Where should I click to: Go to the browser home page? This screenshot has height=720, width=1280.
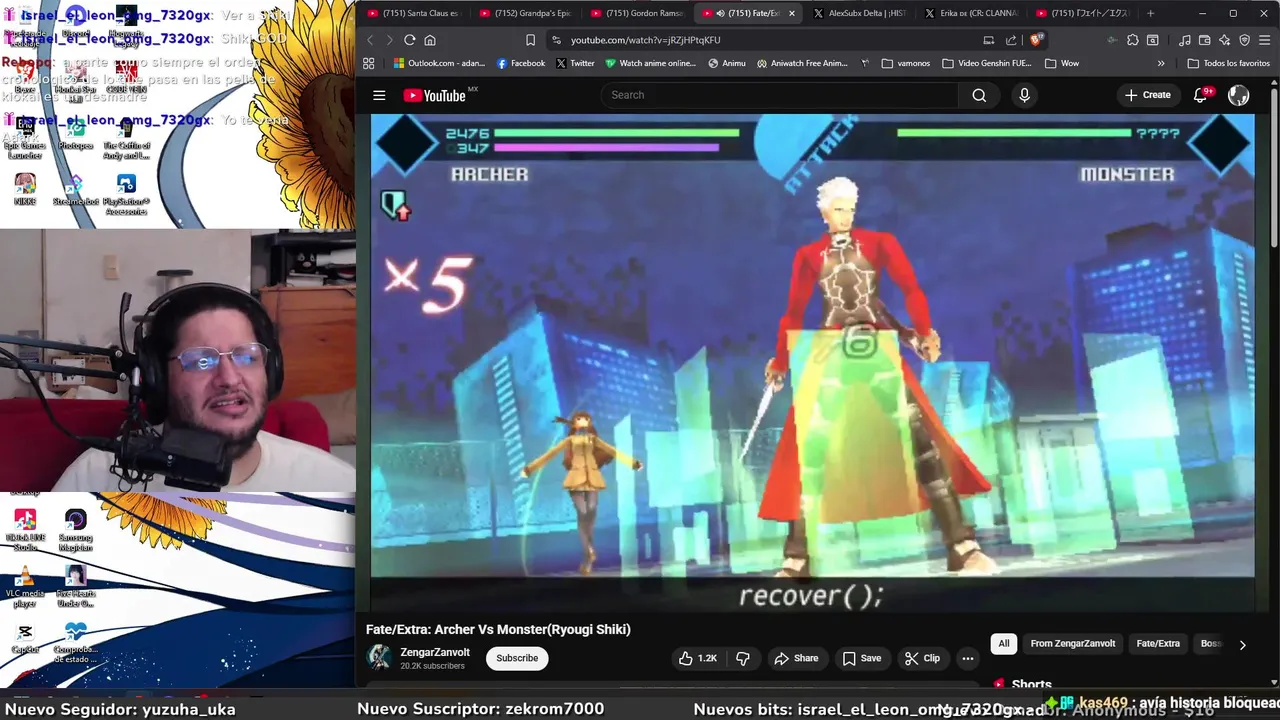(430, 40)
